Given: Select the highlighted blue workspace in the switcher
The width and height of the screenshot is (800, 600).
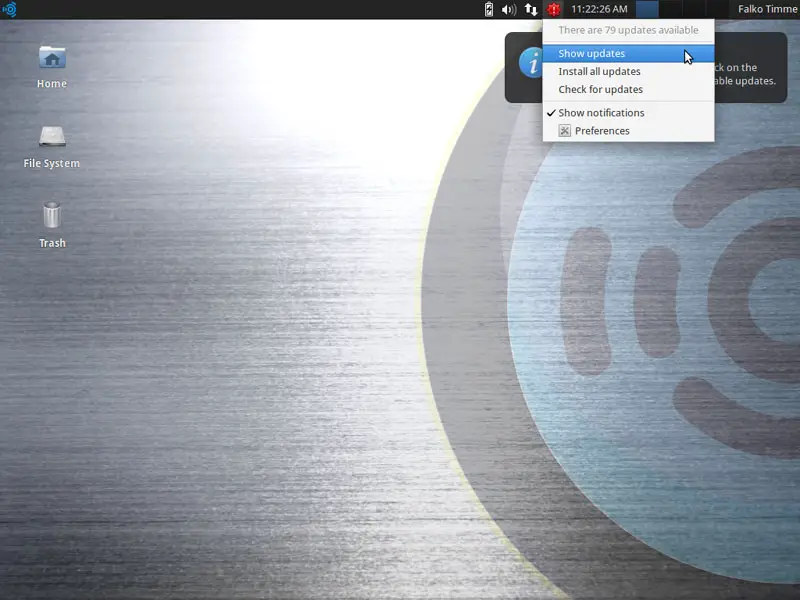Looking at the screenshot, I should coord(647,9).
